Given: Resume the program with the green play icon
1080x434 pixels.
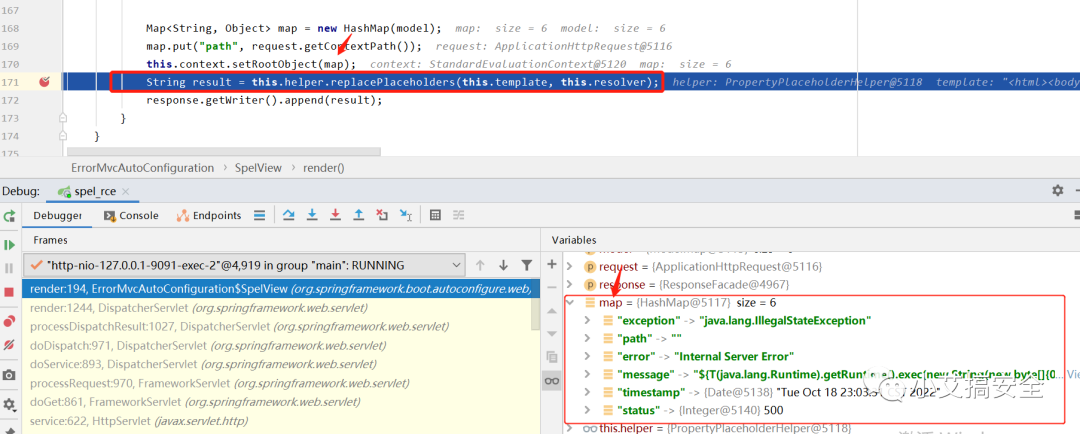Looking at the screenshot, I should point(9,245).
